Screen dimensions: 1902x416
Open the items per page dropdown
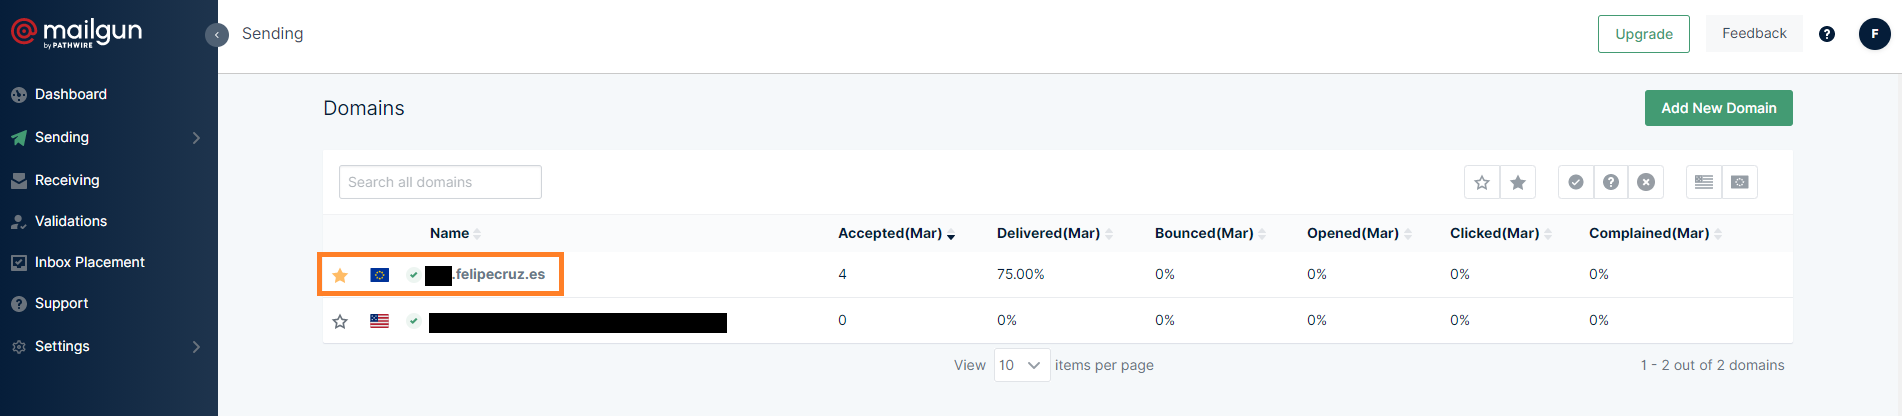[1021, 365]
